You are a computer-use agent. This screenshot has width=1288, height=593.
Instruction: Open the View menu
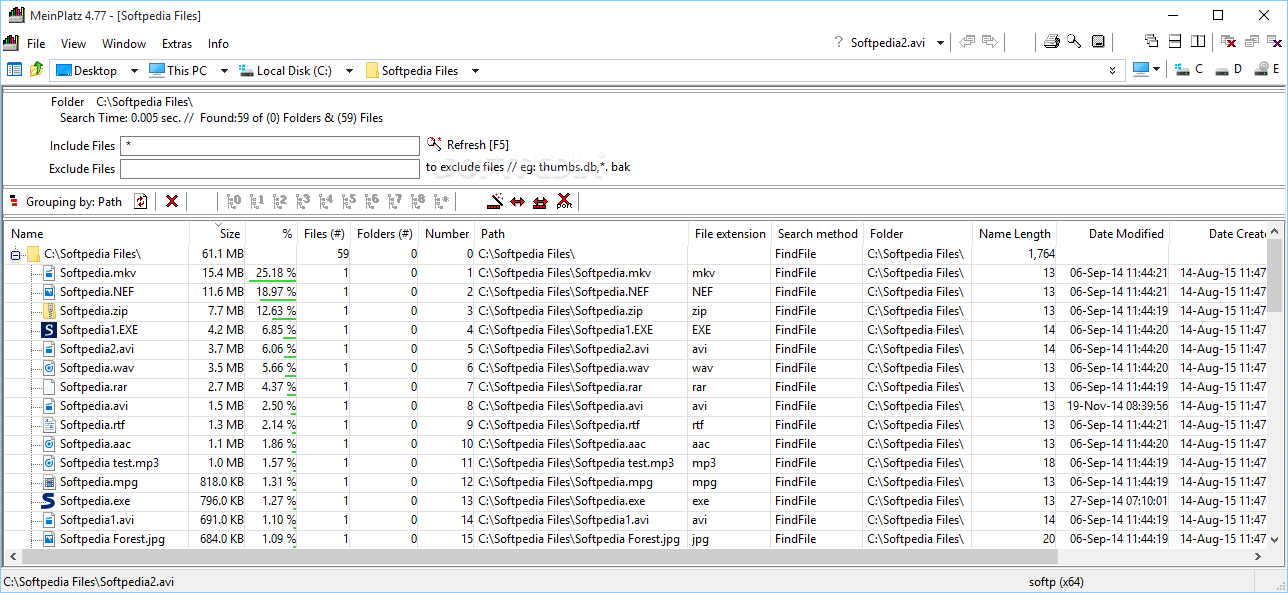[73, 43]
